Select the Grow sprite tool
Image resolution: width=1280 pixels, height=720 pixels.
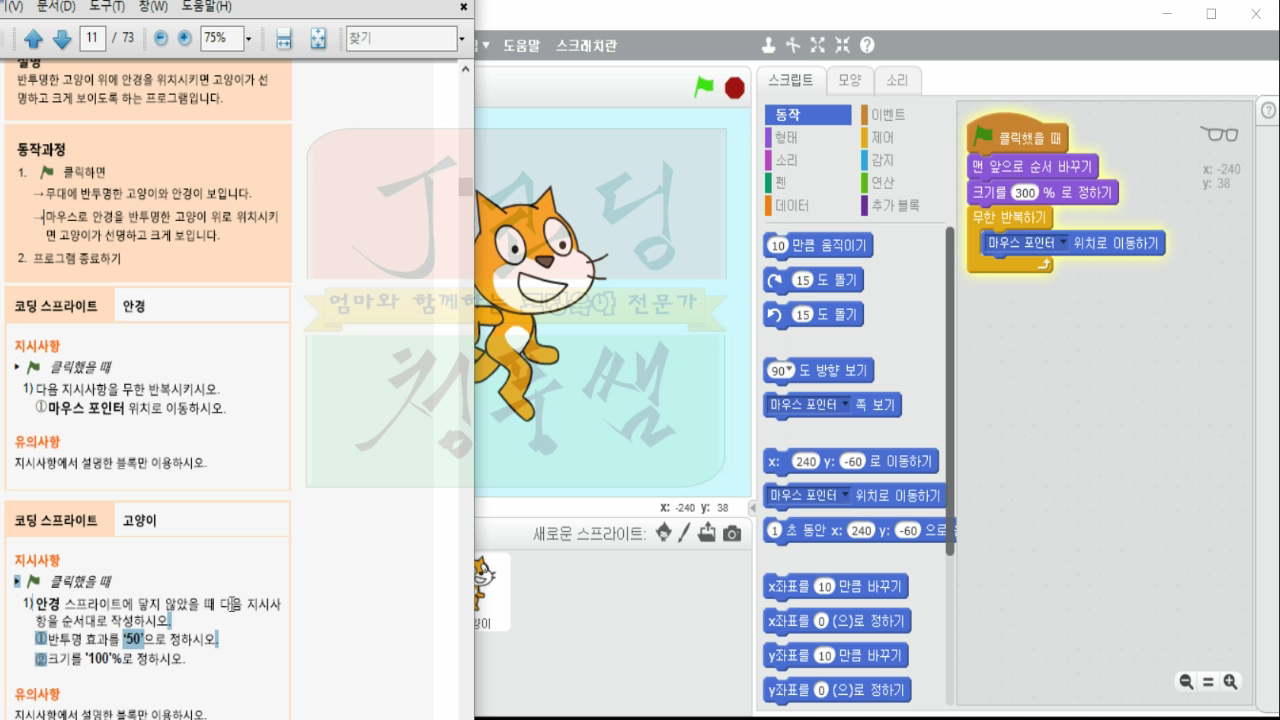click(818, 44)
